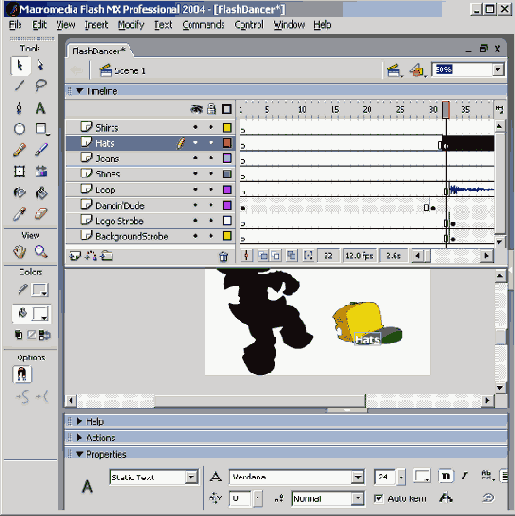Toggle lock dot on Jeans layer
Image resolution: width=515 pixels, height=516 pixels.
pyautogui.click(x=211, y=158)
